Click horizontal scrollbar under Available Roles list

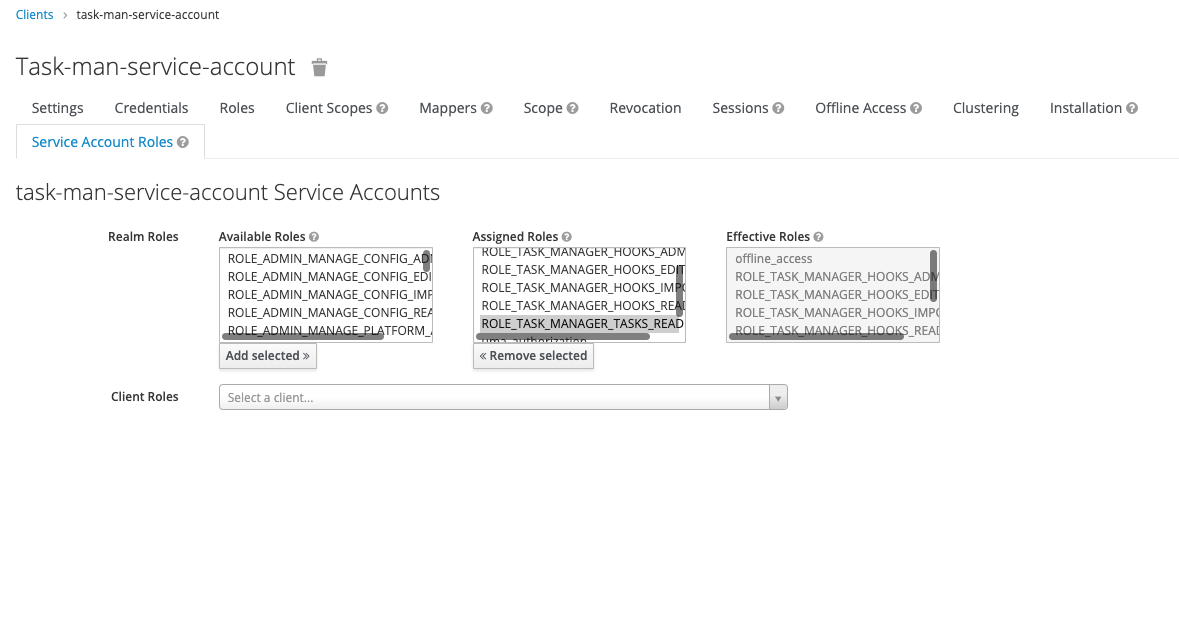303,337
